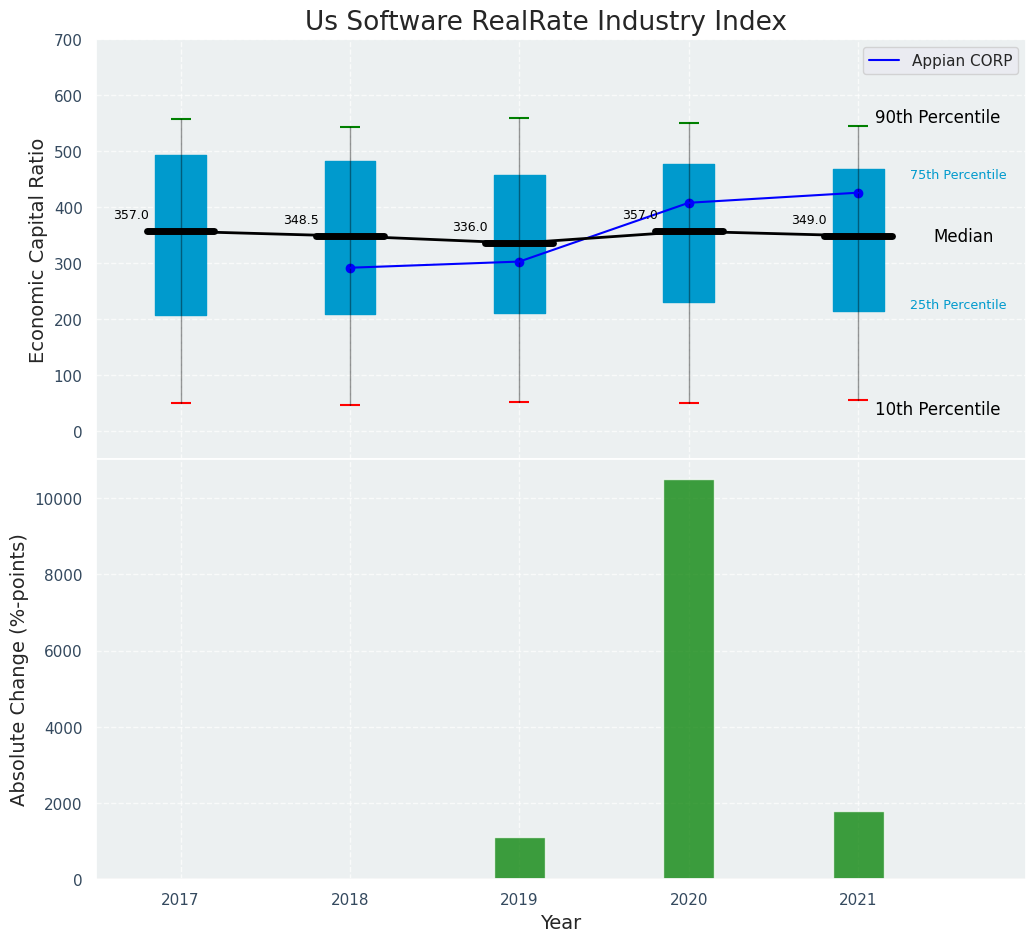Click the Appian CORP 2018 data point
1035x942 pixels.
350,268
